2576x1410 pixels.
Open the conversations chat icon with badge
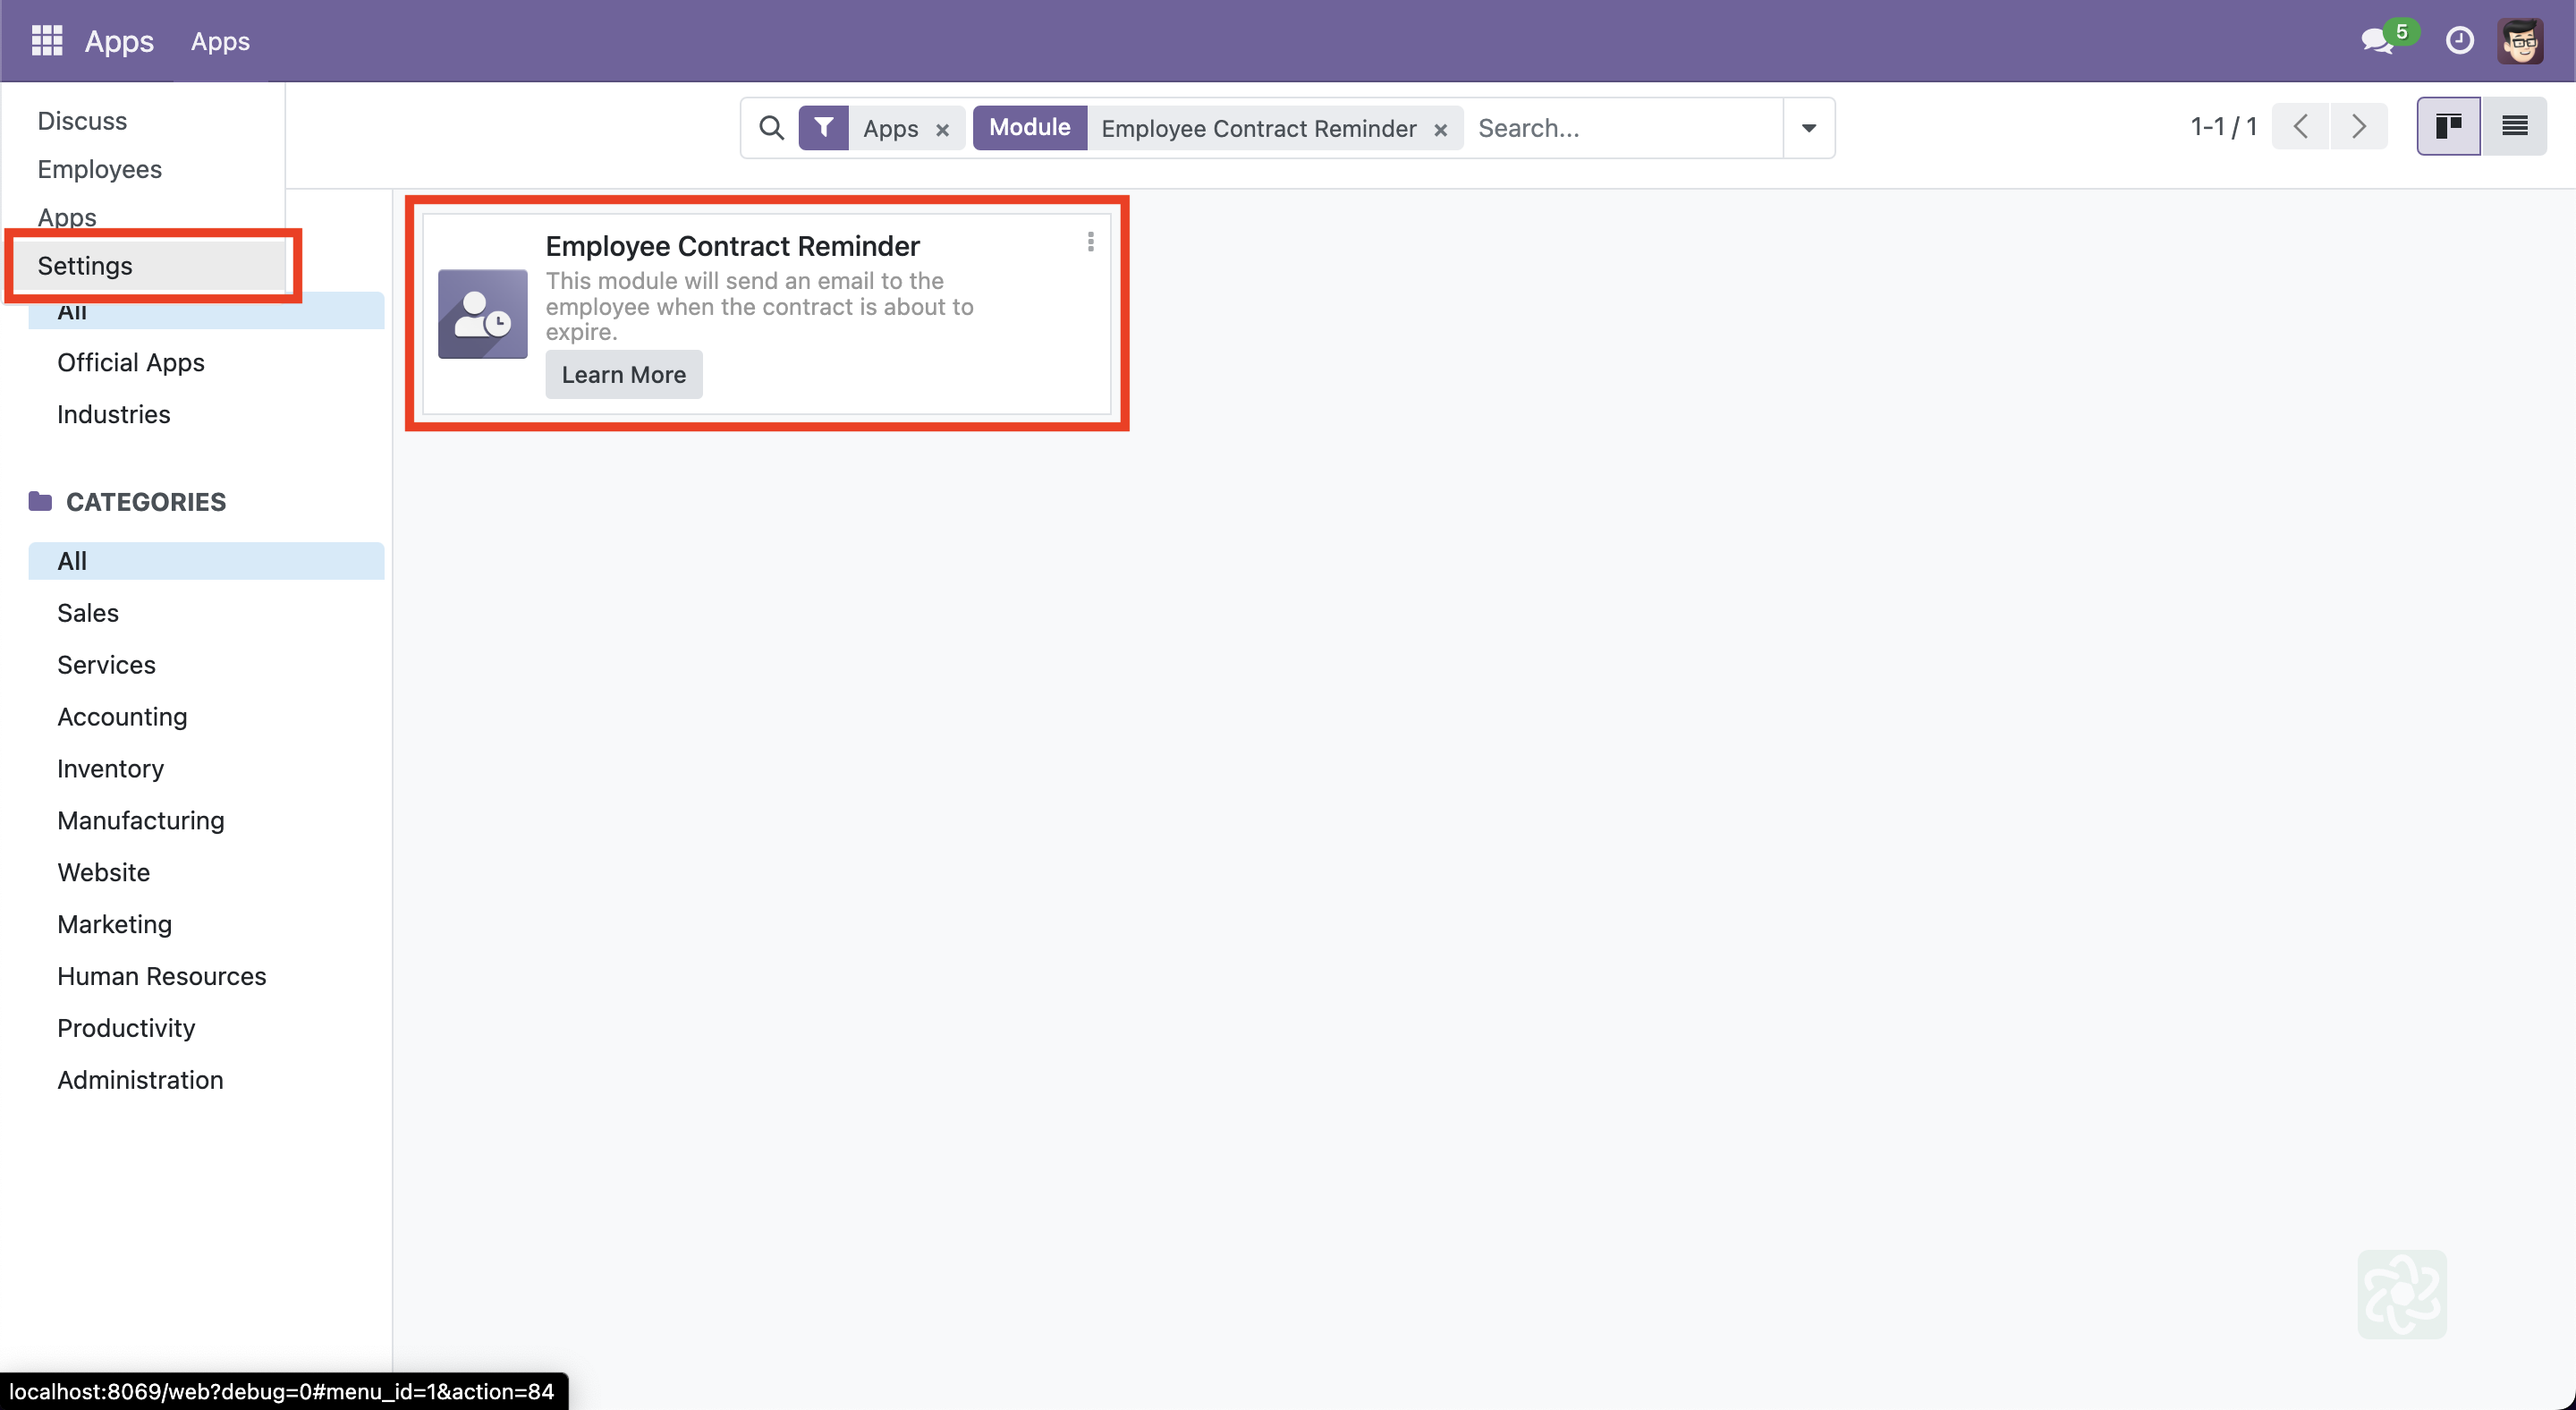[x=2378, y=41]
